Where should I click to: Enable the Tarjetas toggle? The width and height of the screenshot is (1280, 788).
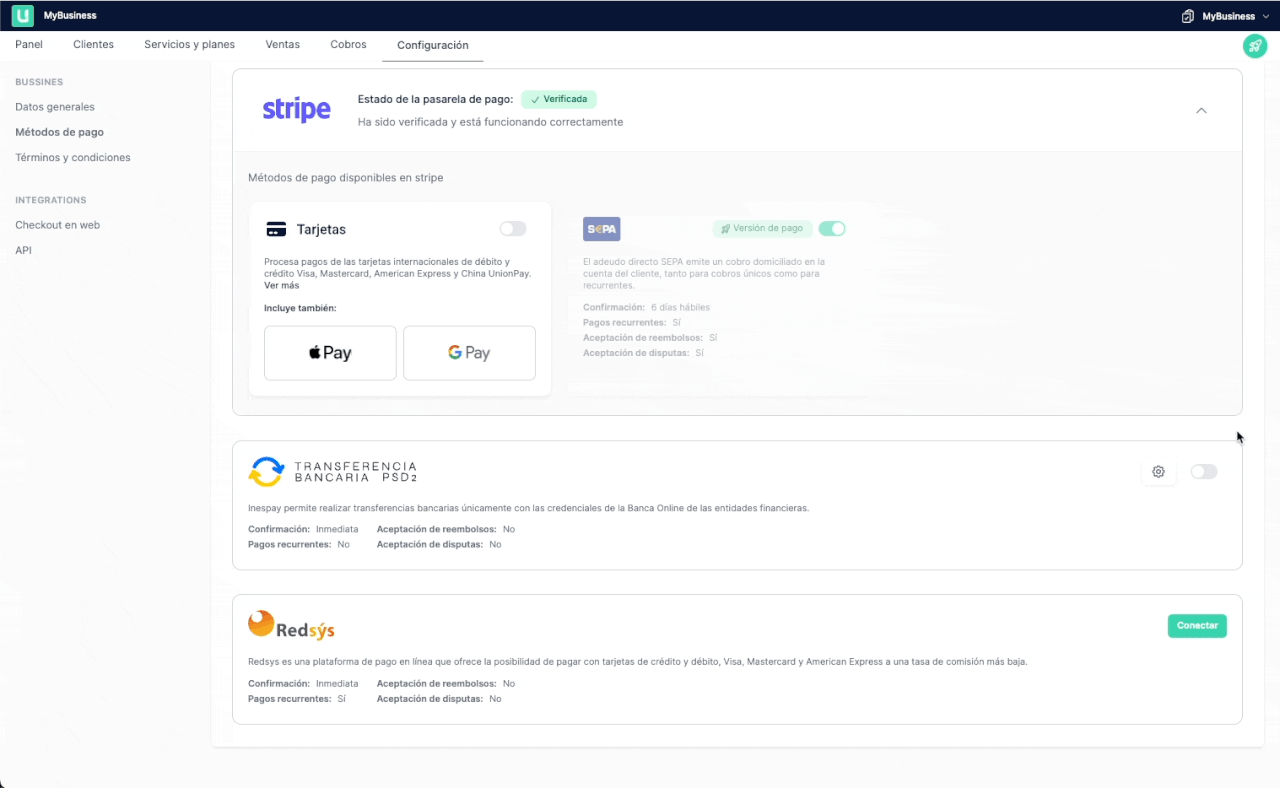pyautogui.click(x=513, y=229)
